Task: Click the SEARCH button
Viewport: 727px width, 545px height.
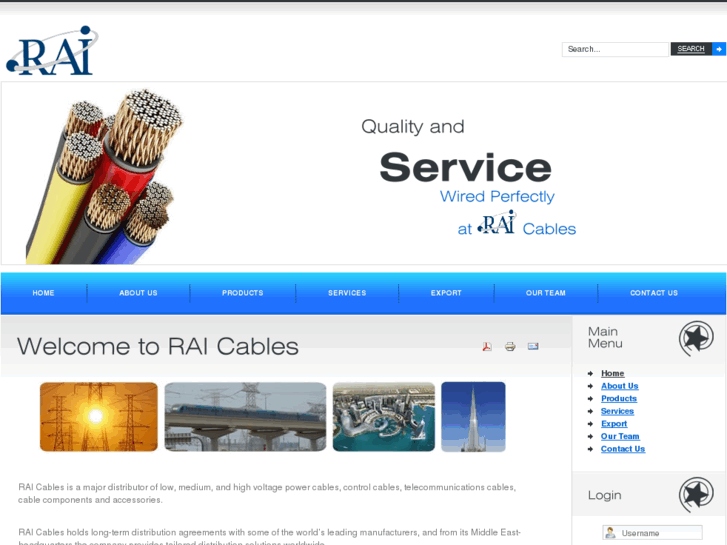Action: (691, 49)
